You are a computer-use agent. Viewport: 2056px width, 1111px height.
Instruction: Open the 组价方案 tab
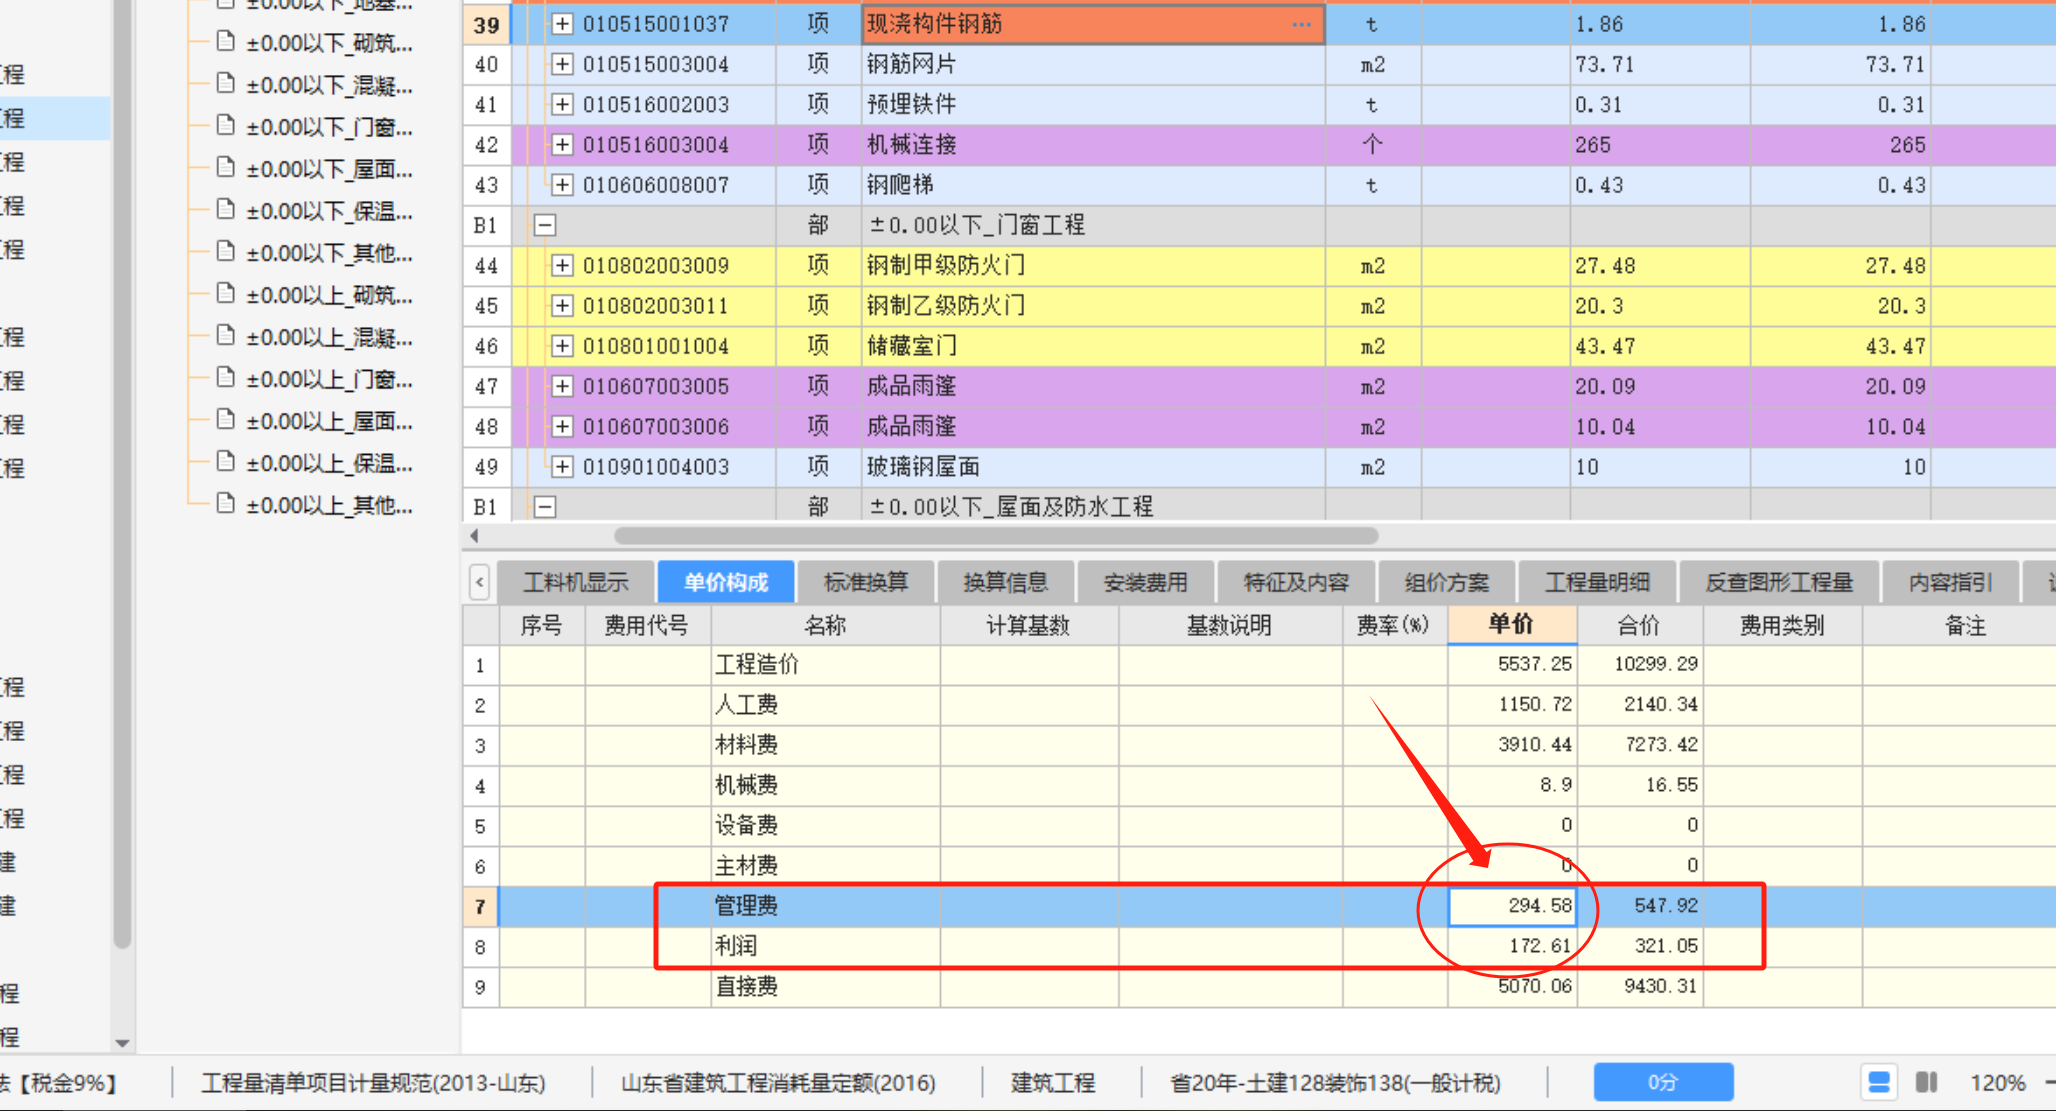(1446, 582)
